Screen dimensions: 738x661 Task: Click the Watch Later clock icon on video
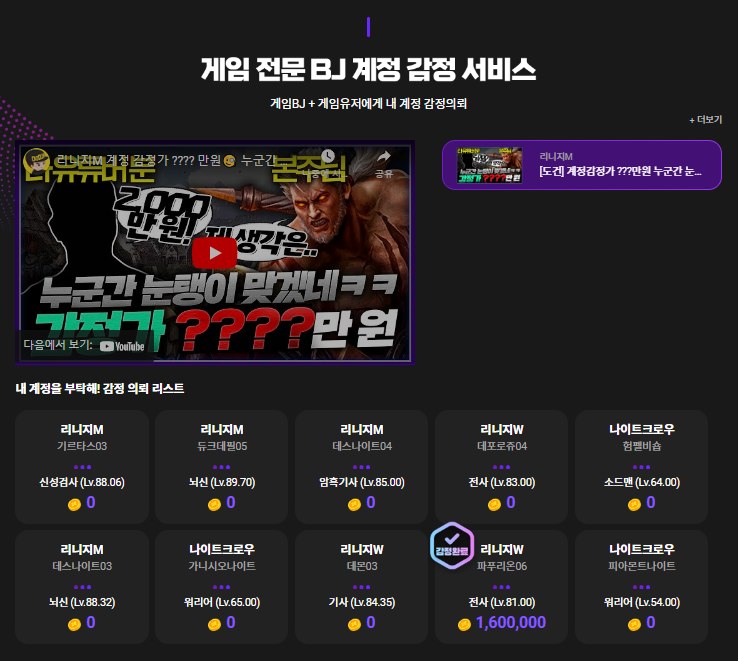point(328,156)
